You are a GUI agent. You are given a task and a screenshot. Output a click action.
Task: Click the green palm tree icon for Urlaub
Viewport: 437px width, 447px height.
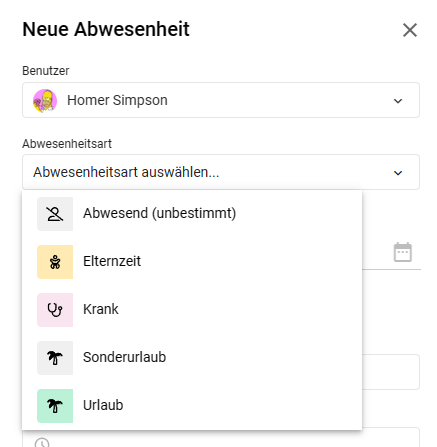[55, 406]
